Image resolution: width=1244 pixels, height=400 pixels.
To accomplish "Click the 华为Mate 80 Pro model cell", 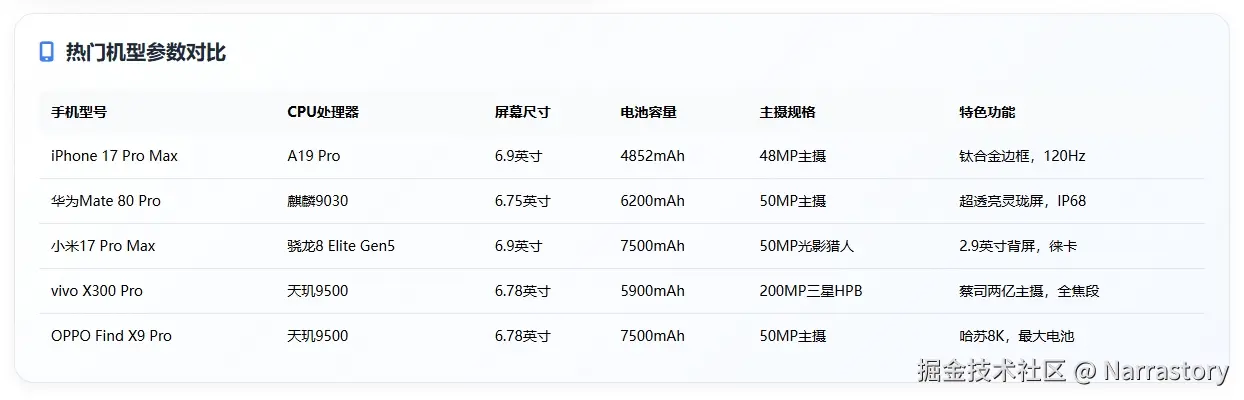I will [x=106, y=201].
